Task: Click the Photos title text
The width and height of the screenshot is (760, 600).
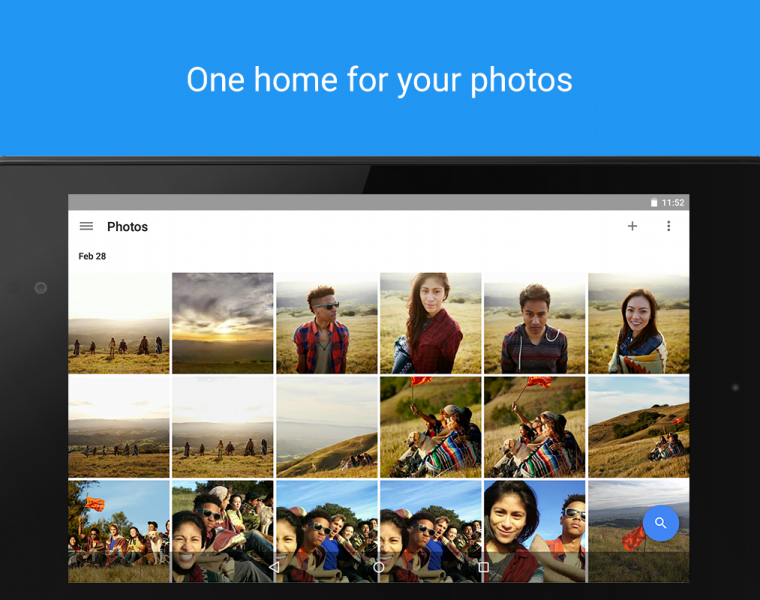Action: click(127, 227)
